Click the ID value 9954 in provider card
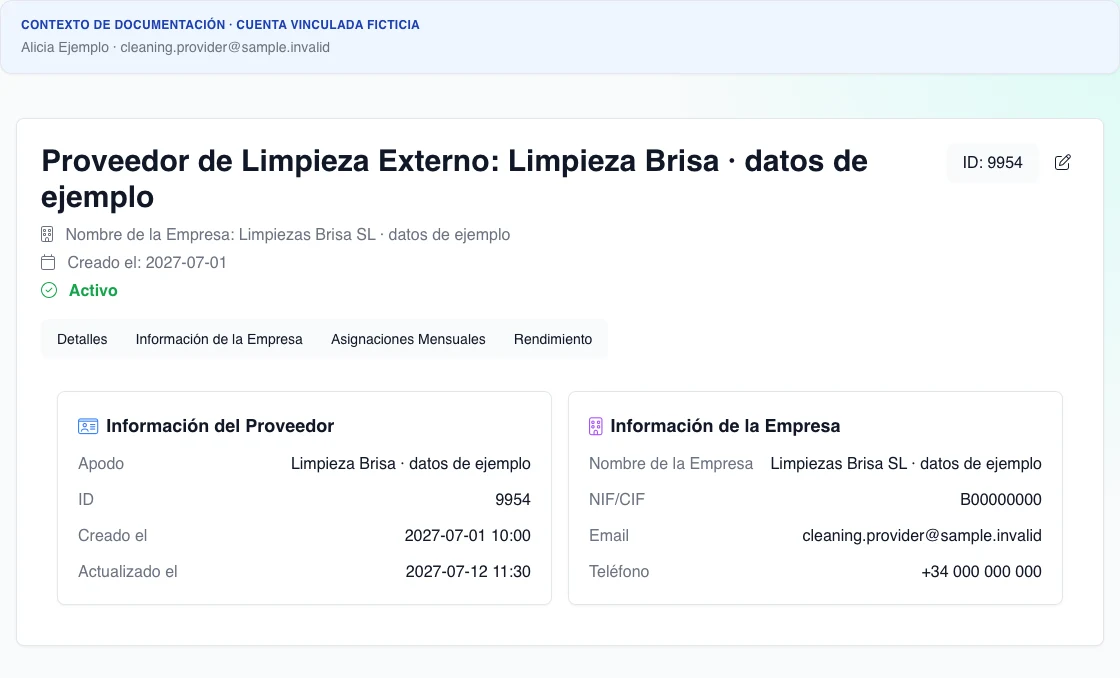Image resolution: width=1120 pixels, height=678 pixels. (513, 499)
